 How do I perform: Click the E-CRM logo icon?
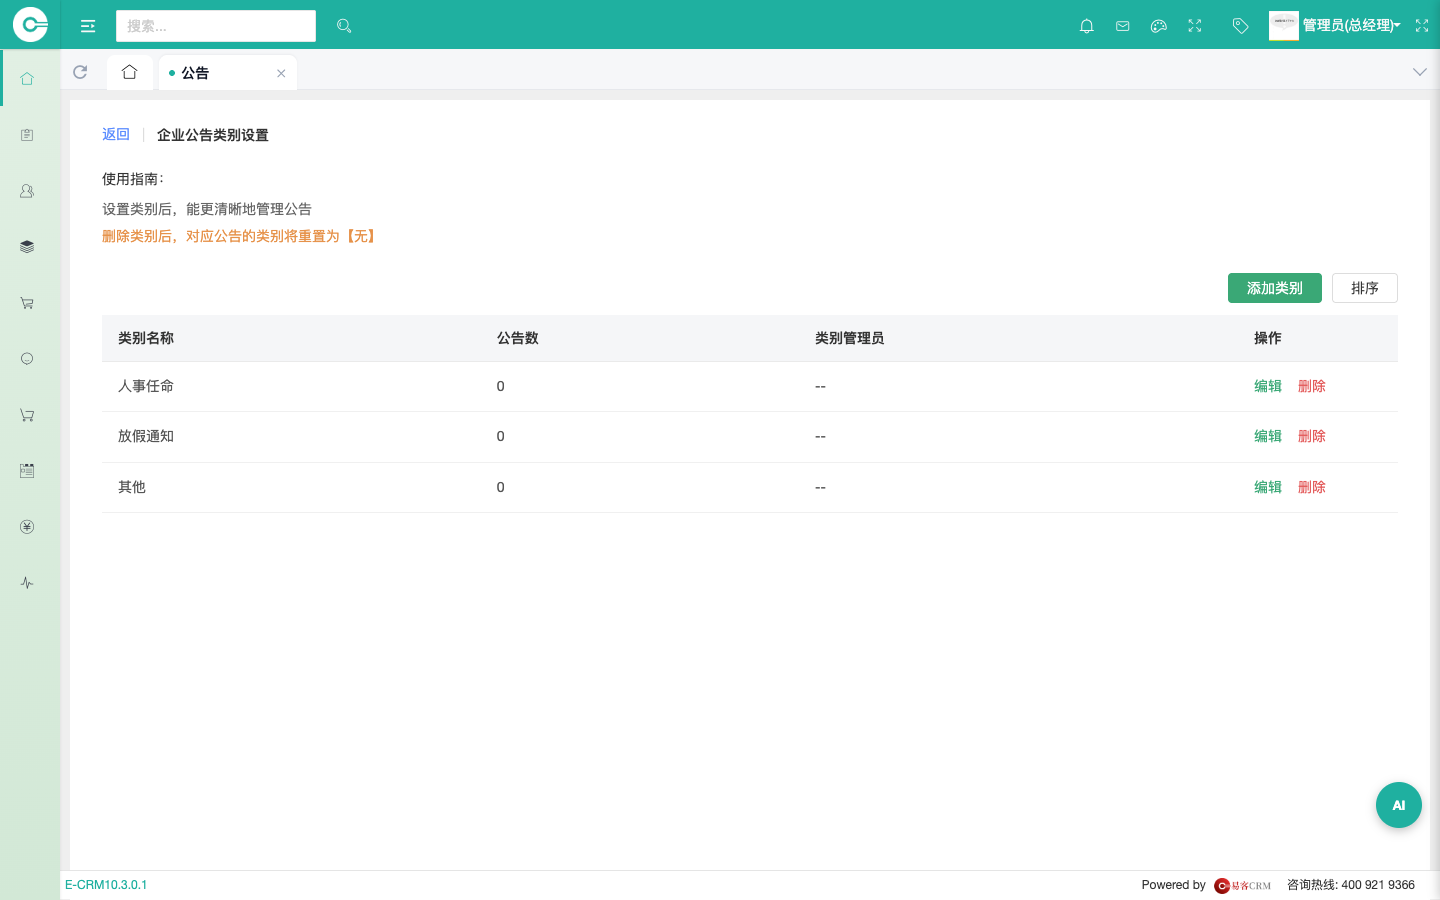(30, 24)
